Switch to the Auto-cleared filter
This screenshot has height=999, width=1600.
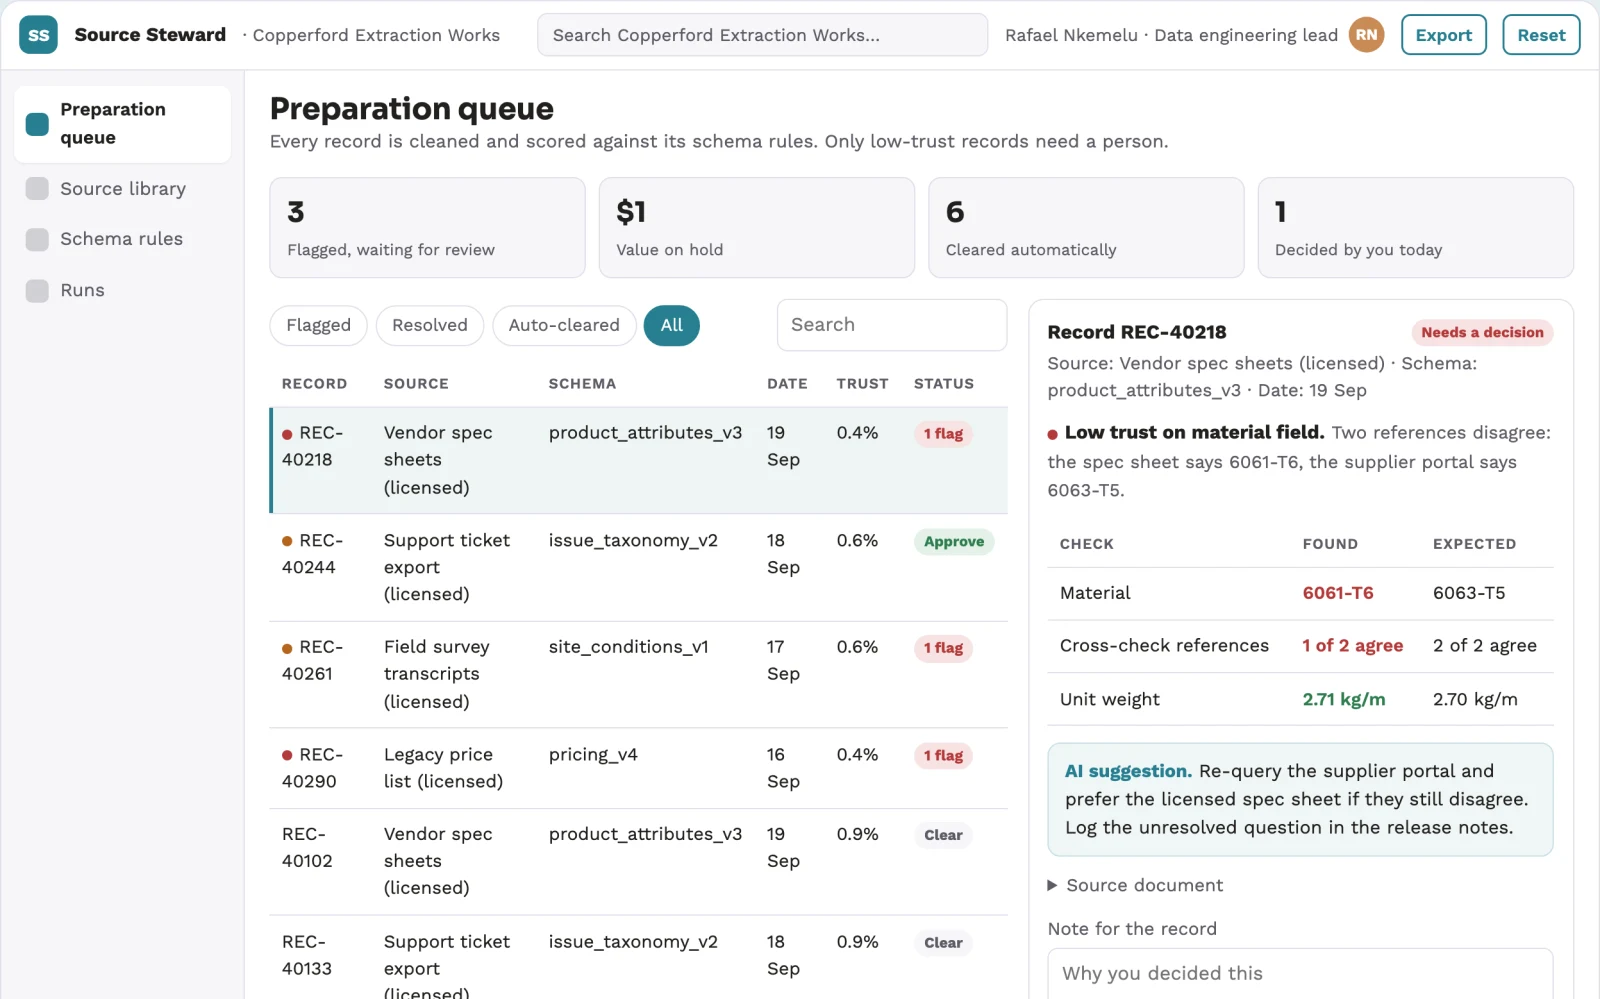pyautogui.click(x=564, y=325)
